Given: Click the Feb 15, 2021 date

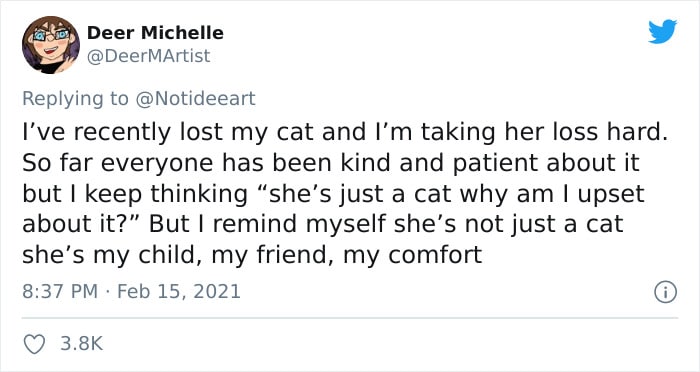Looking at the screenshot, I should pos(179,292).
